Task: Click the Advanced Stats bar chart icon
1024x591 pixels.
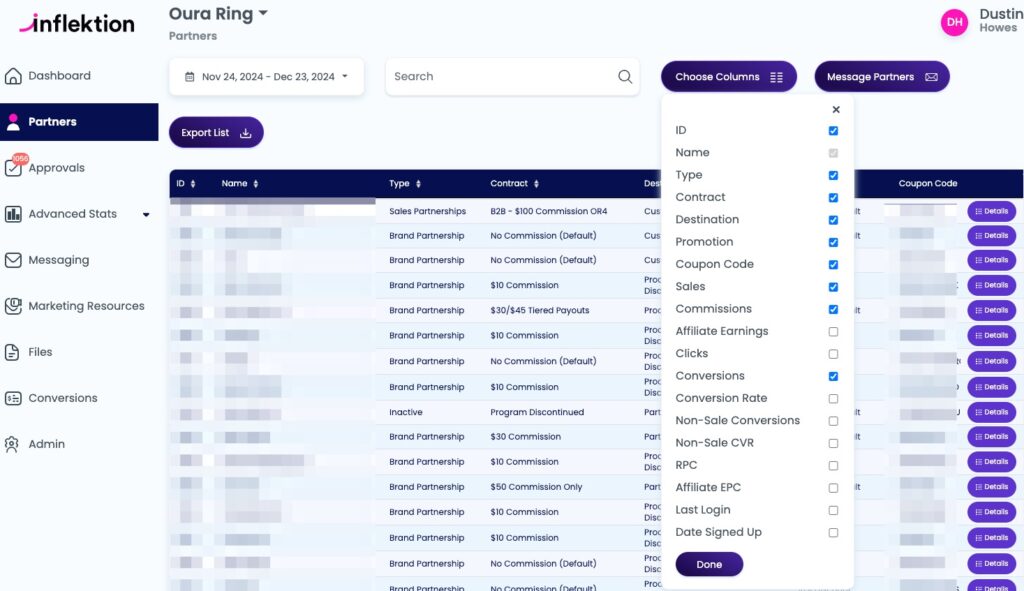Action: click(x=13, y=214)
